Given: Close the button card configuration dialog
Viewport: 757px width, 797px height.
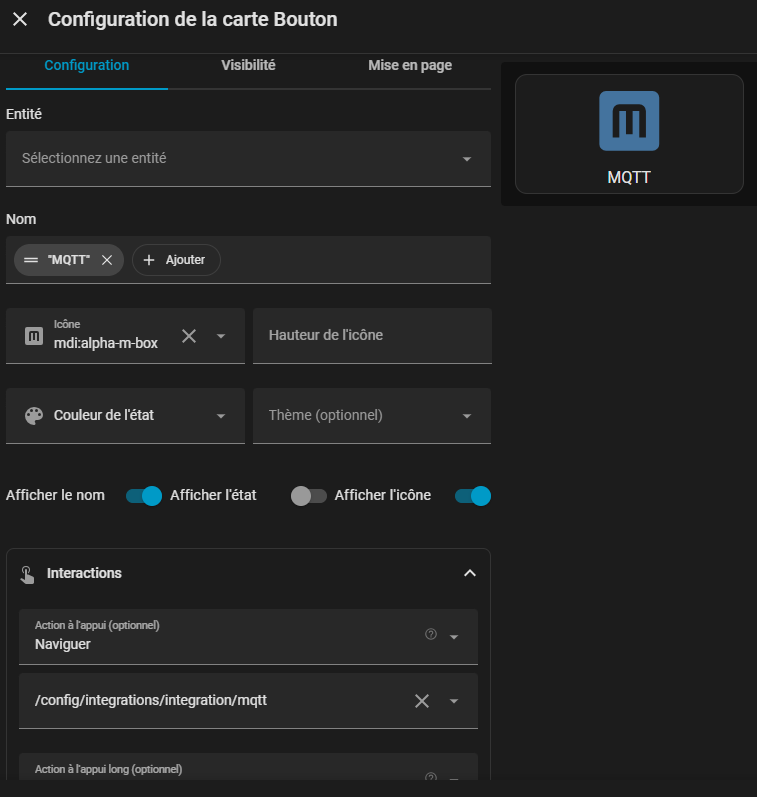Looking at the screenshot, I should pyautogui.click(x=20, y=19).
